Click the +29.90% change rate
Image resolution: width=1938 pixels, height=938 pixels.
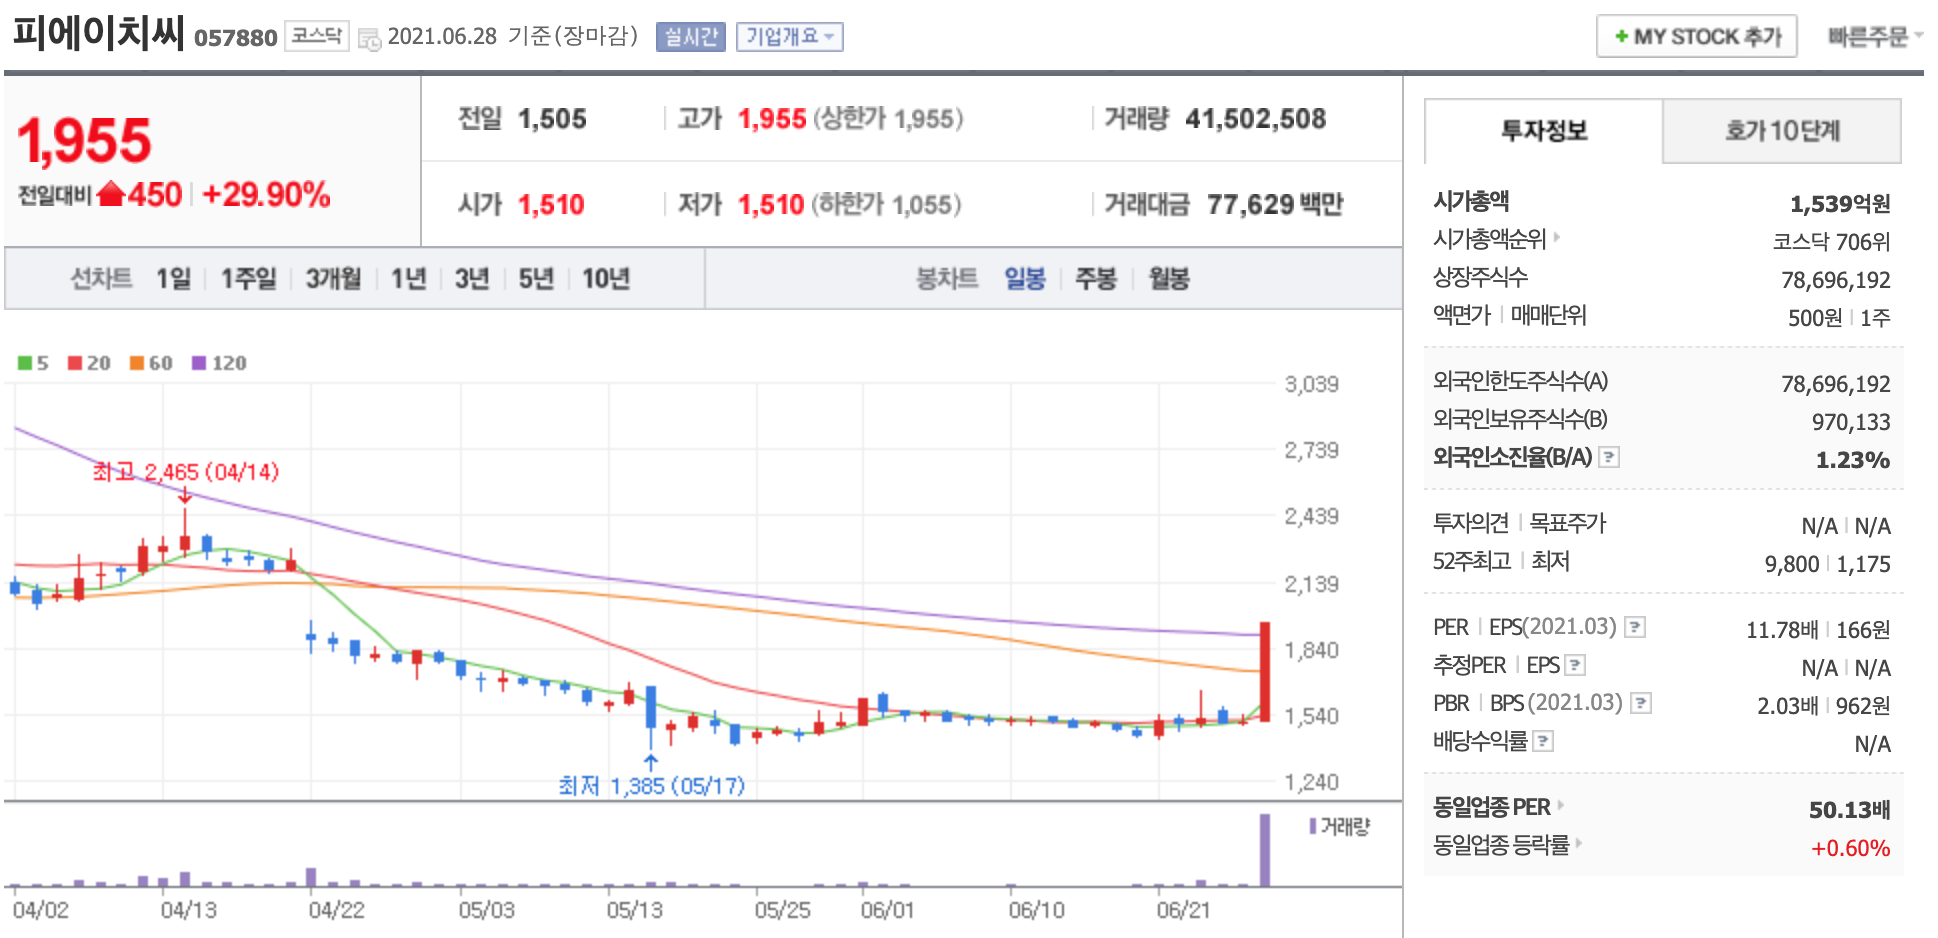(266, 194)
